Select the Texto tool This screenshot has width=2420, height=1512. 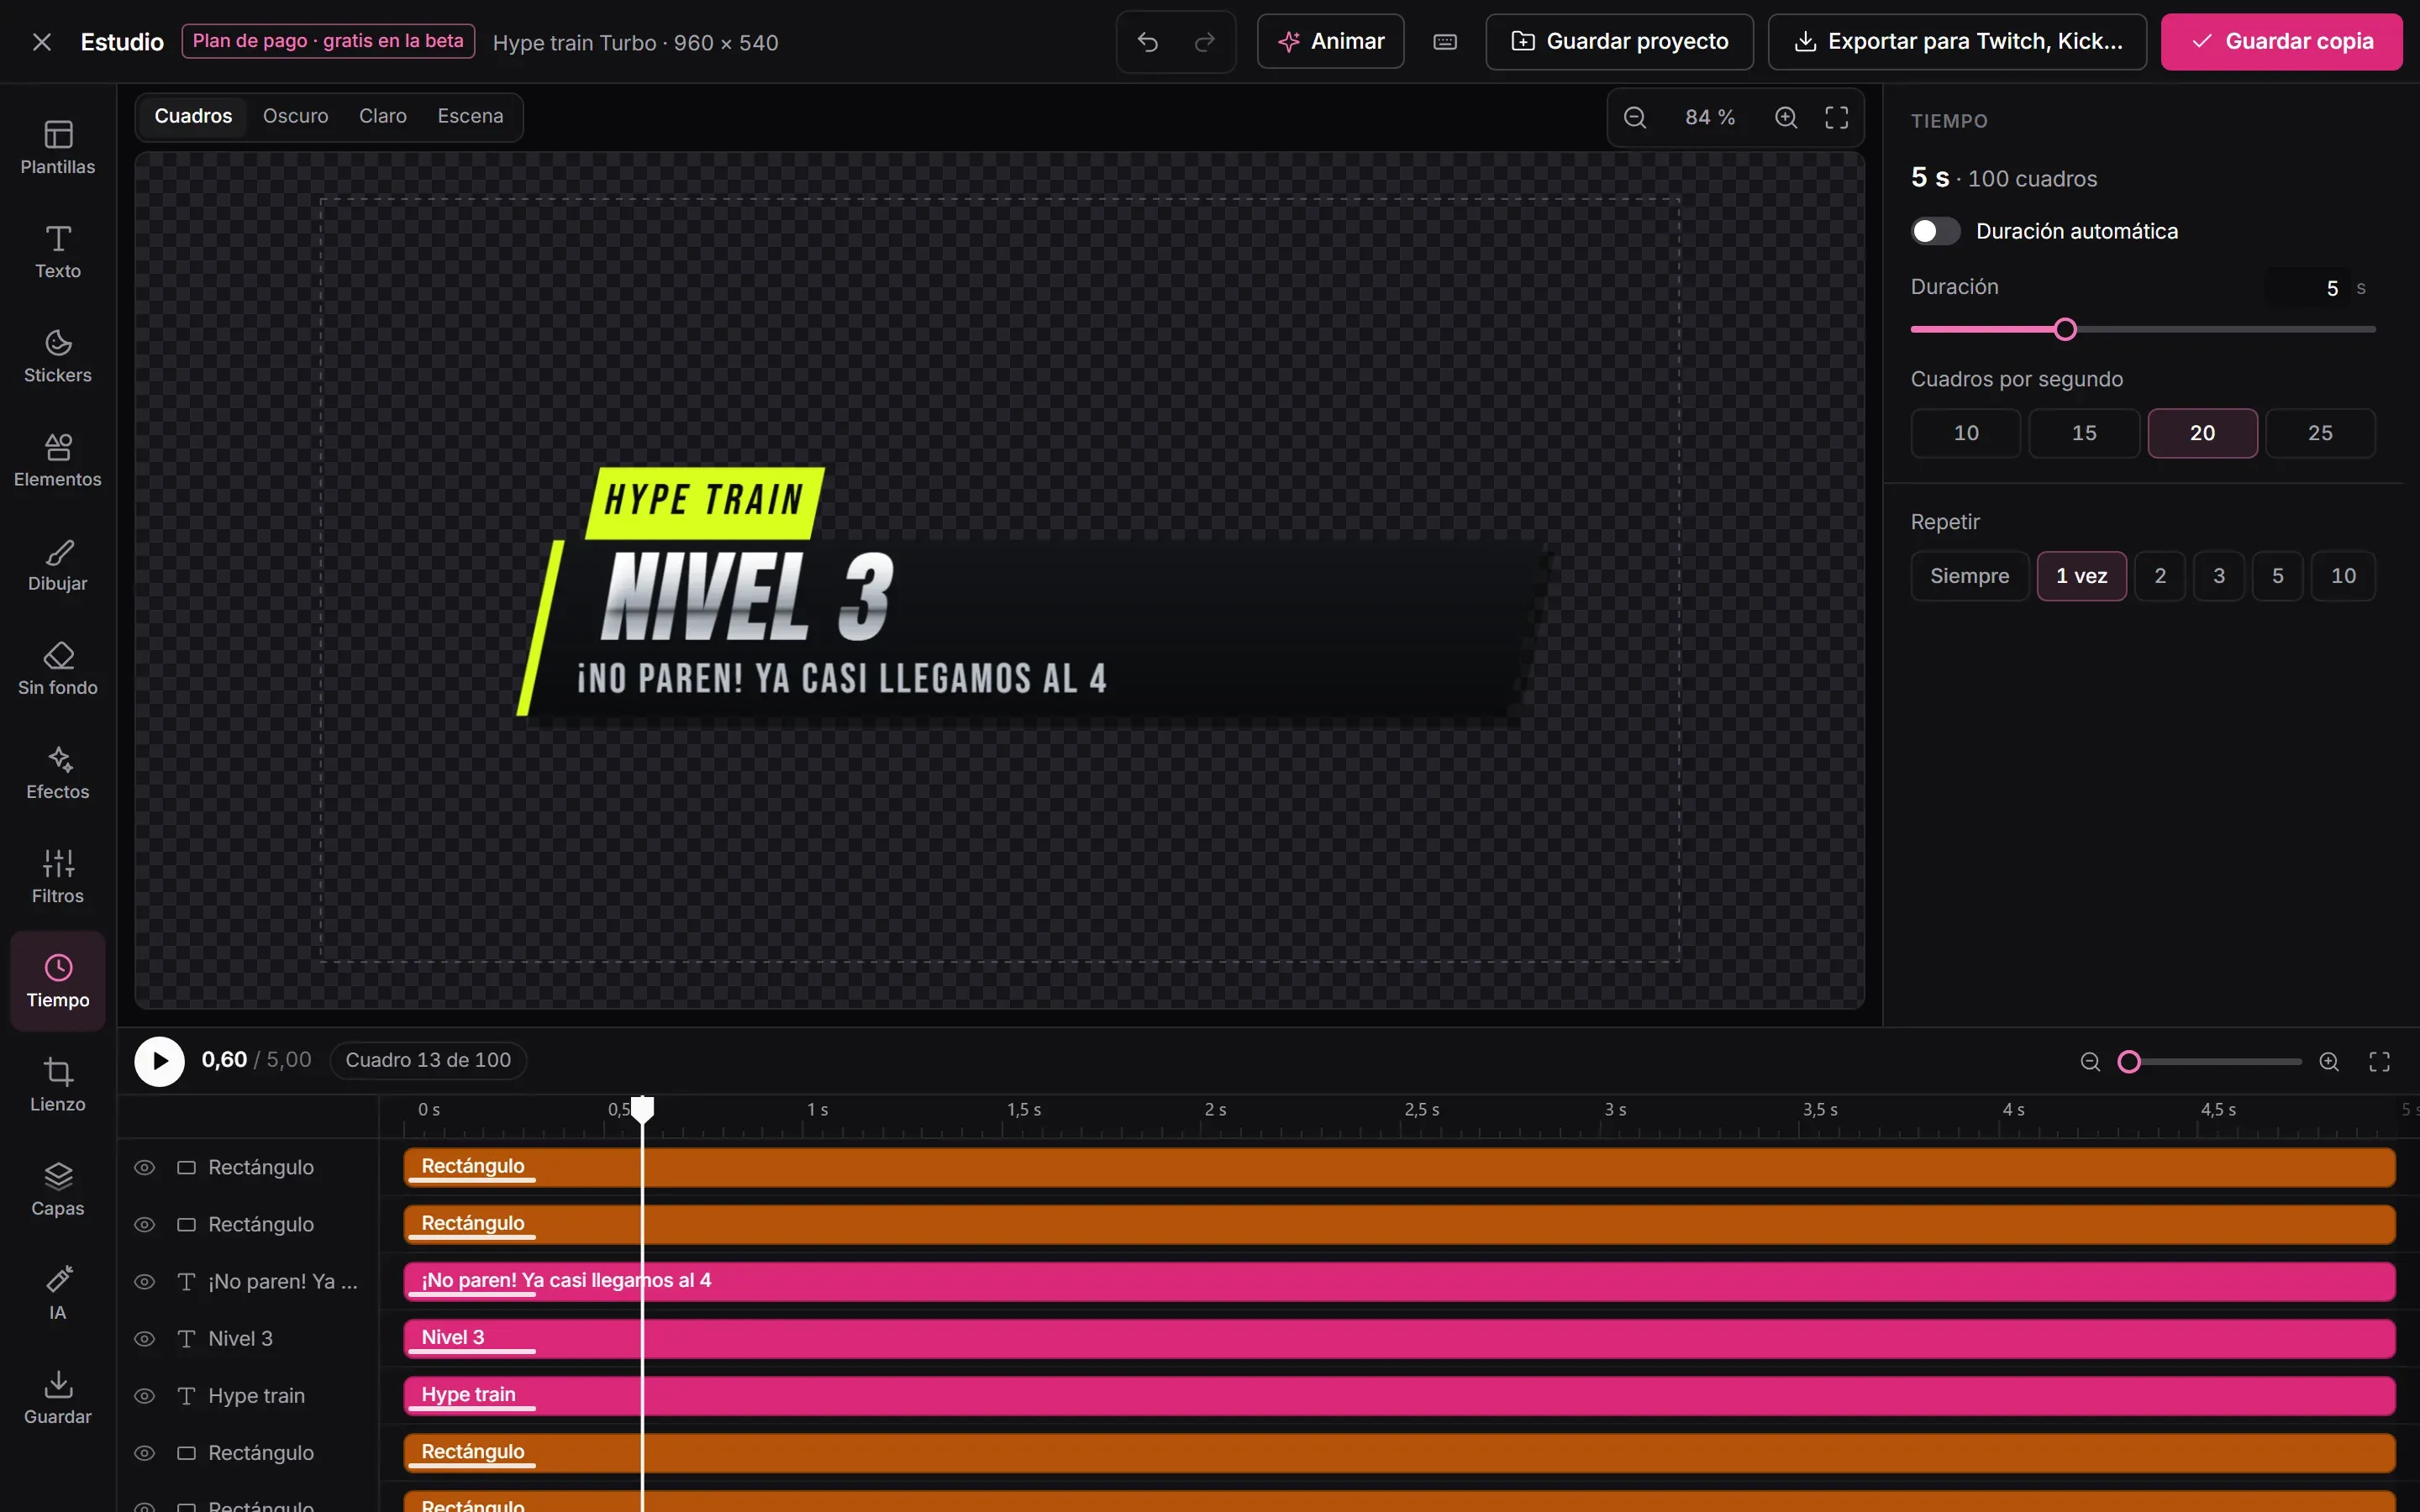coord(58,252)
